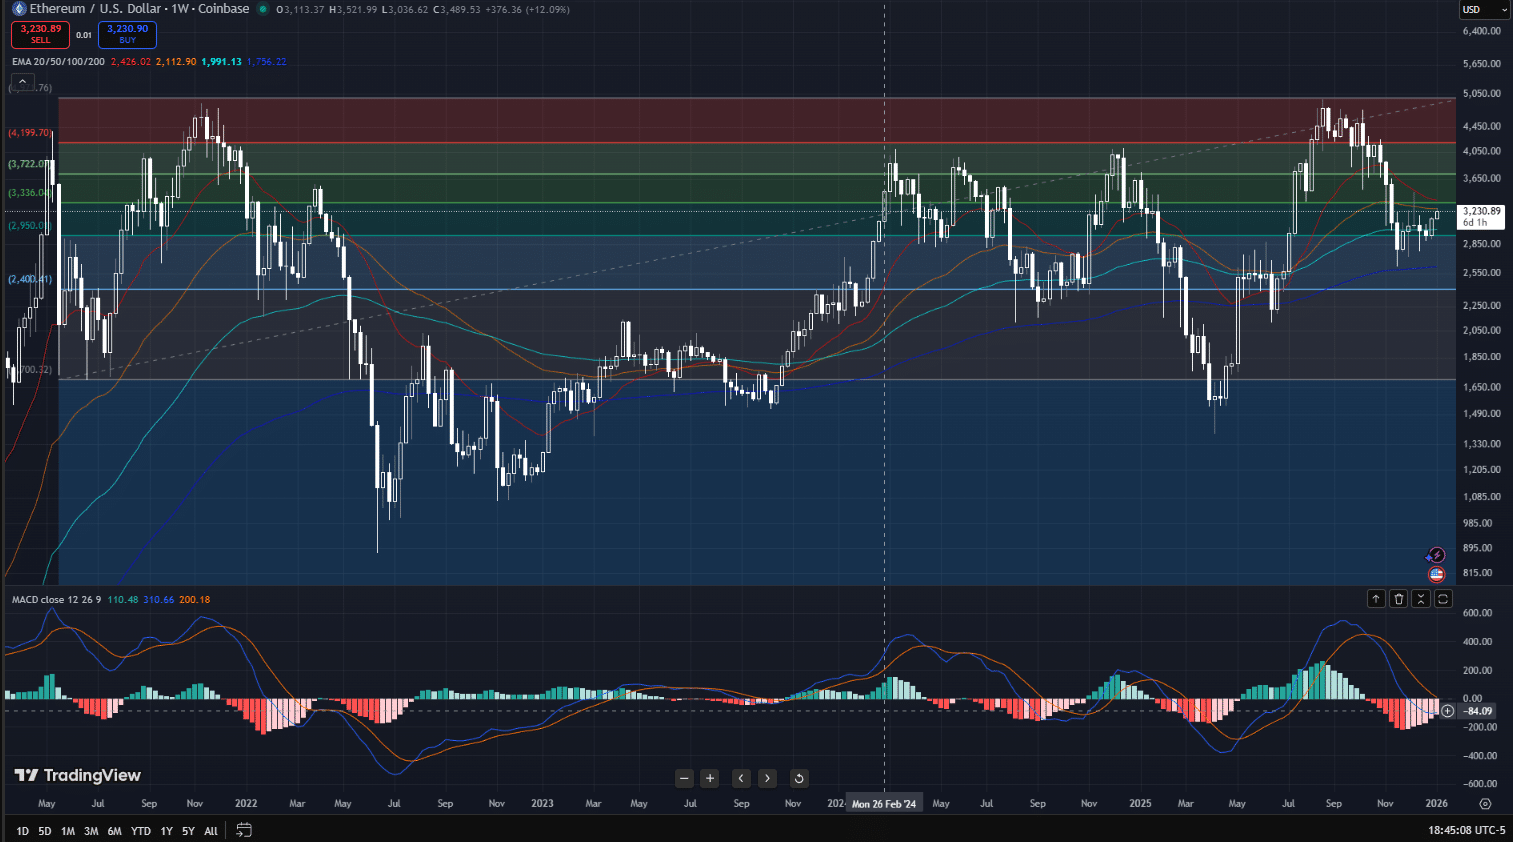Move the MACD pane up with the arrow icon
This screenshot has height=842, width=1513.
[x=1376, y=598]
